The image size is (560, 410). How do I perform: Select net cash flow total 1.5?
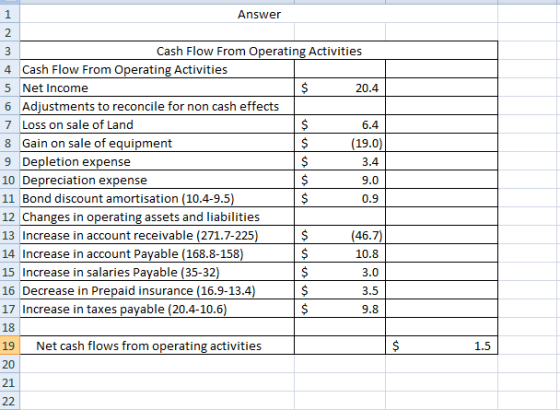coord(441,346)
